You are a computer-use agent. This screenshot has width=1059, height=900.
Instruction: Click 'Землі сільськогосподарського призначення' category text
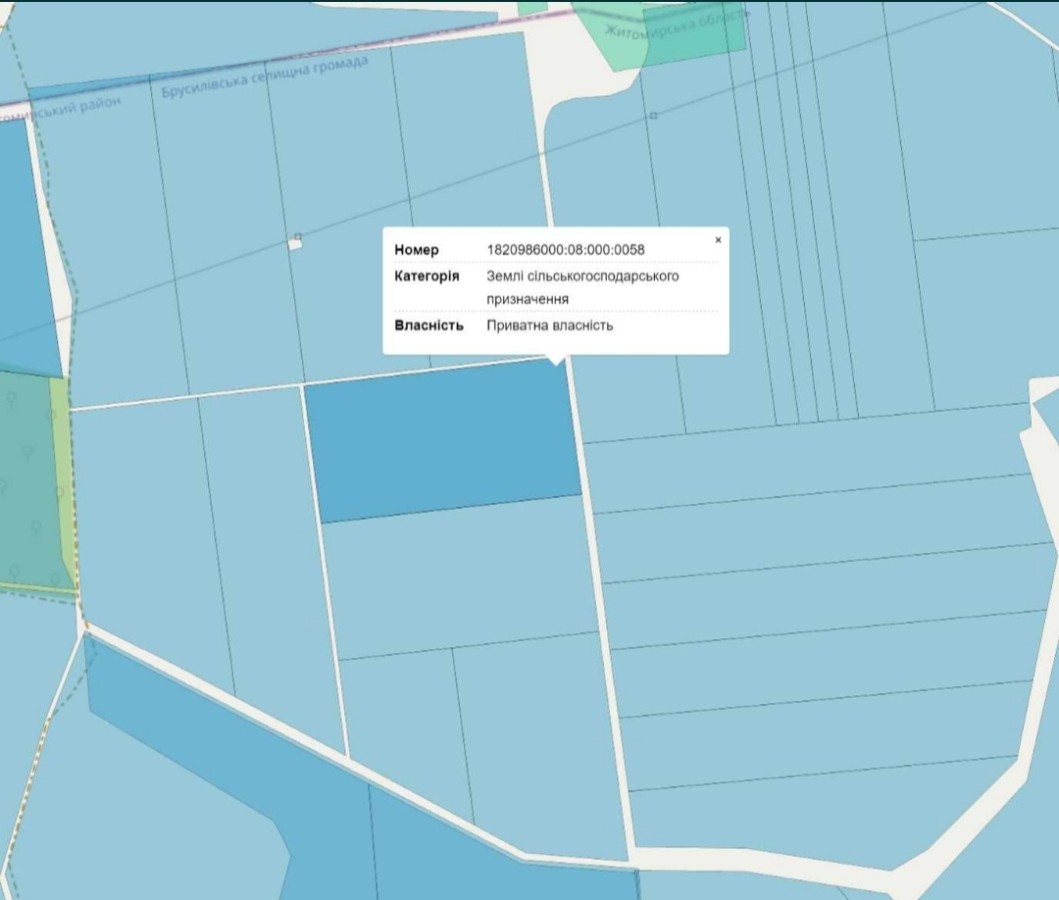pos(582,287)
